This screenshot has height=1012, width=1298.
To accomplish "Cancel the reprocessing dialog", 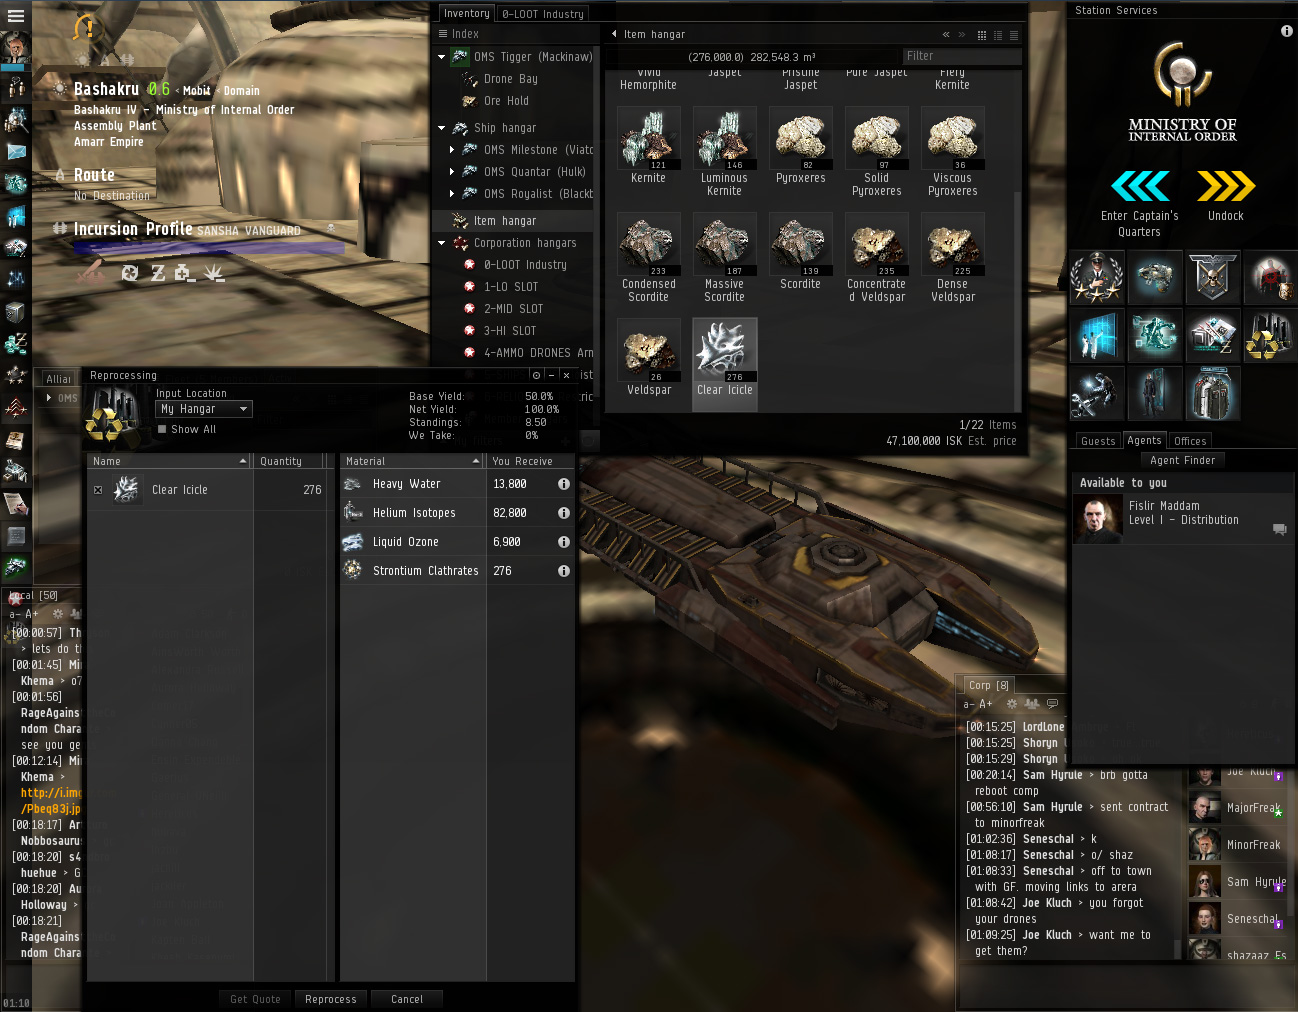I will click(x=407, y=999).
